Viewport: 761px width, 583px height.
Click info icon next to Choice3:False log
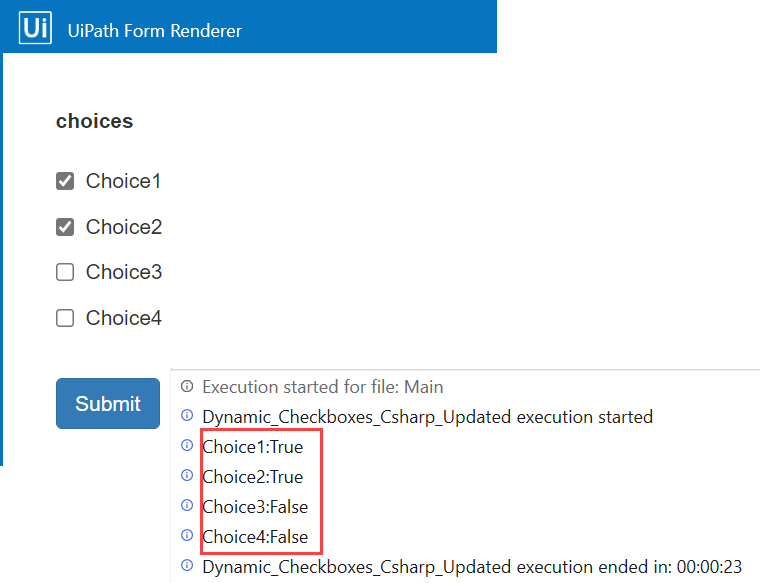click(187, 506)
